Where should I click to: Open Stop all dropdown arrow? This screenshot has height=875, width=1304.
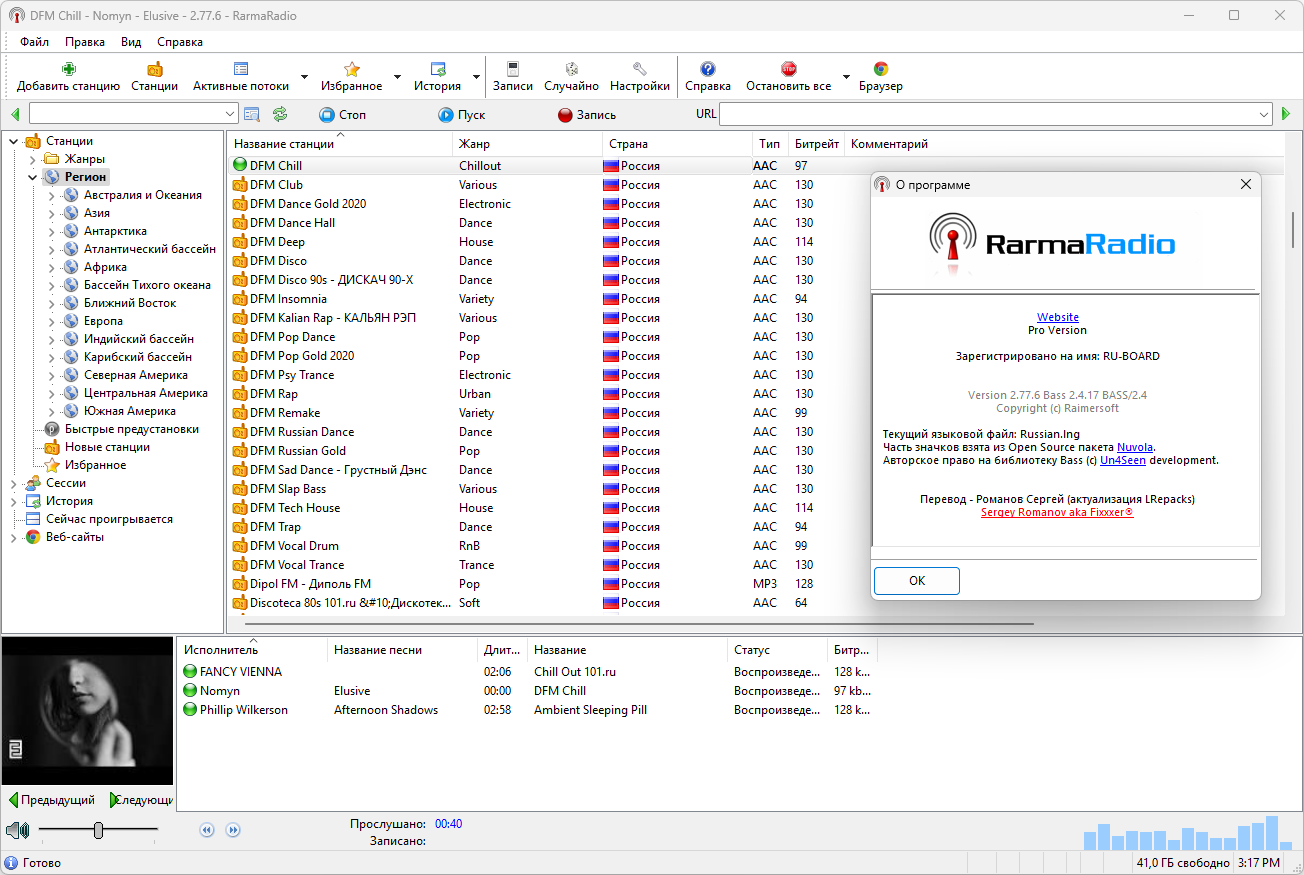[x=846, y=77]
